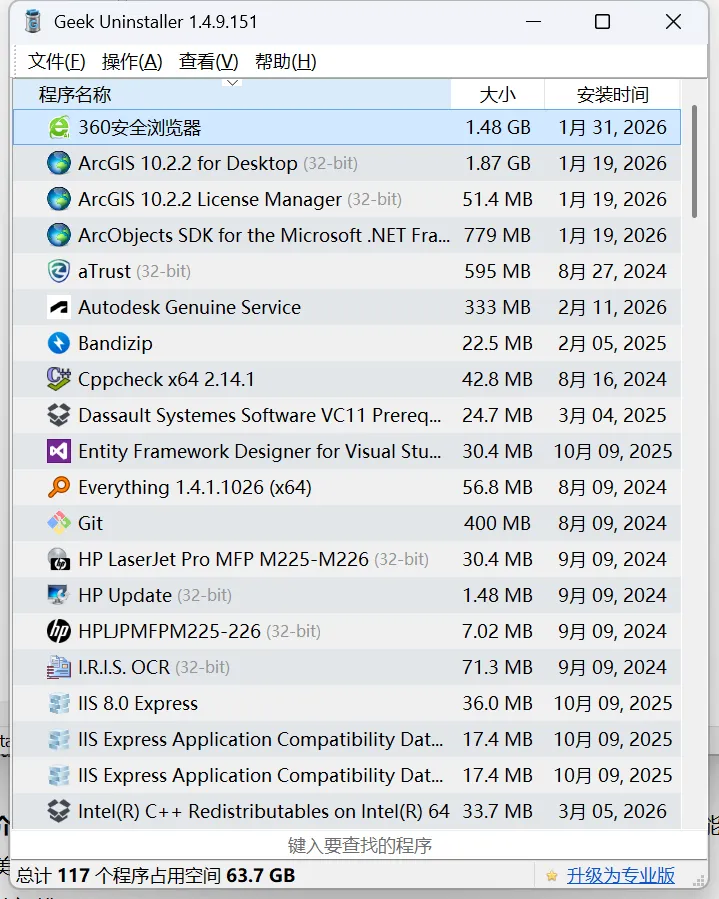Viewport: 719px width, 899px height.
Task: Click the 71.3 MB size cell
Action: pyautogui.click(x=498, y=667)
